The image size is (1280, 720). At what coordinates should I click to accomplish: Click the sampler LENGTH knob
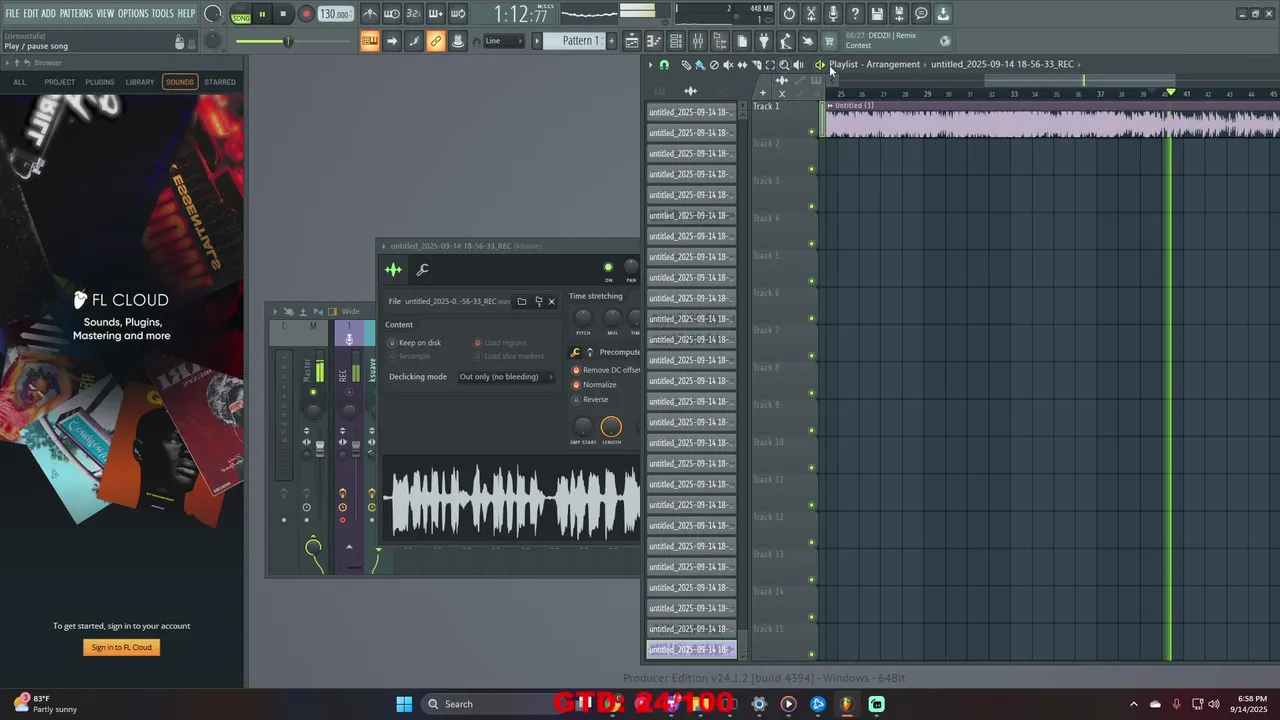point(611,427)
